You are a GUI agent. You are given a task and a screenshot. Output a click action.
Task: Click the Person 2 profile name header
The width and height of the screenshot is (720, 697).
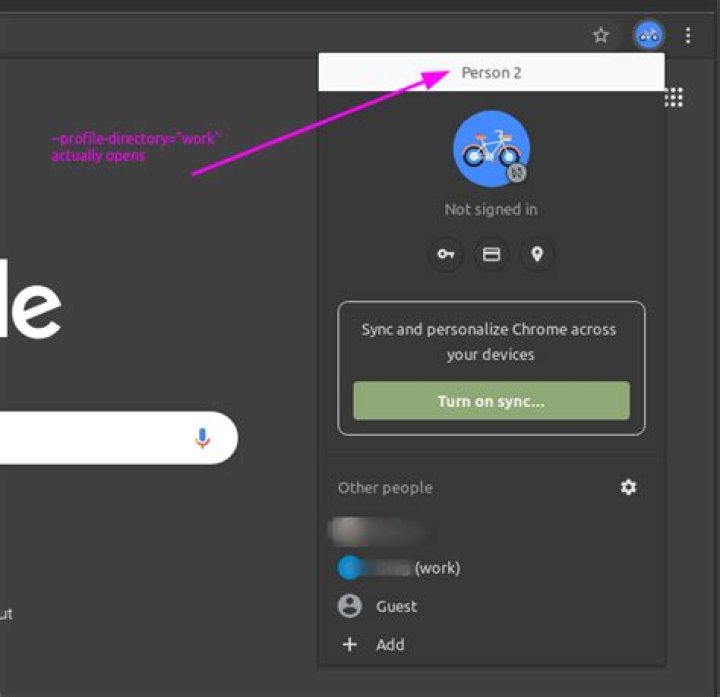point(491,73)
